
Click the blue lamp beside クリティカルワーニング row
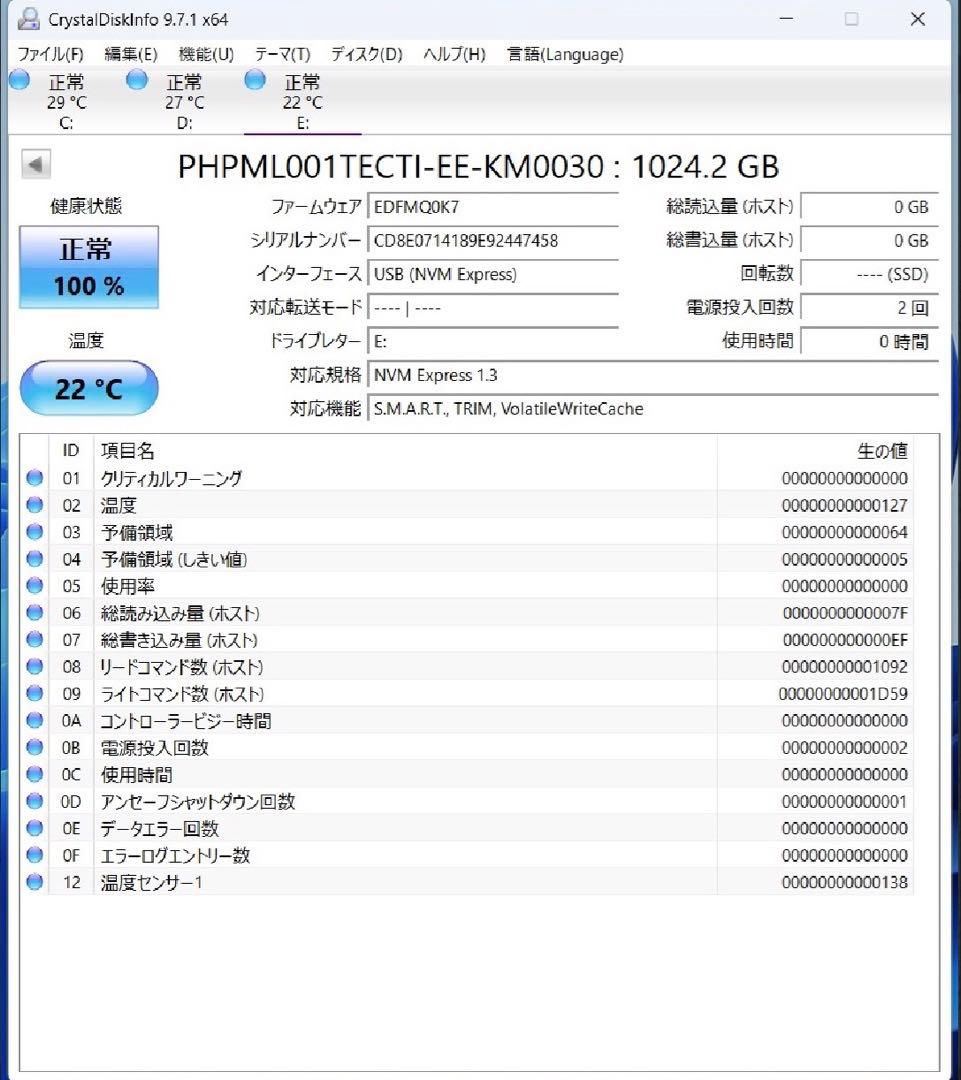35,478
